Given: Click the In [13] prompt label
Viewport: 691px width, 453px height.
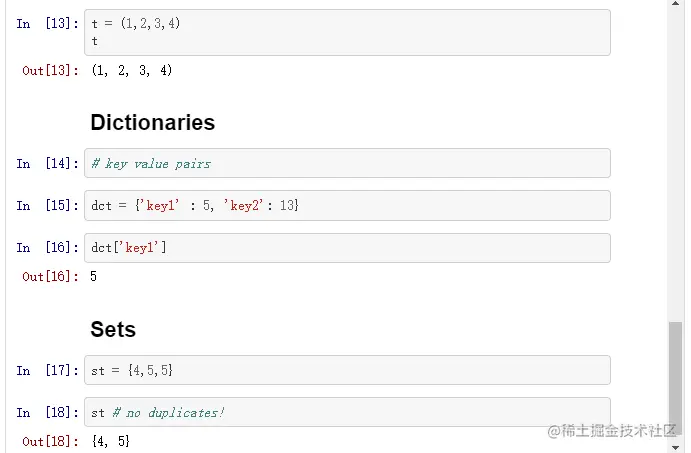Looking at the screenshot, I should click(x=47, y=24).
